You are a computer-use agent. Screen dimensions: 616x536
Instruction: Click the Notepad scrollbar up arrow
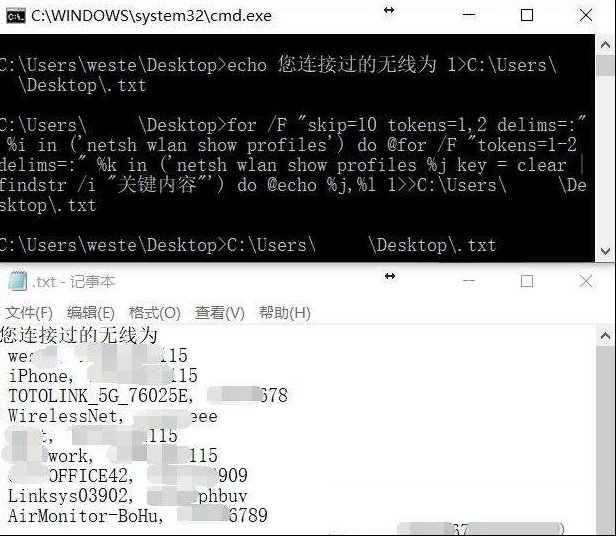[x=605, y=336]
